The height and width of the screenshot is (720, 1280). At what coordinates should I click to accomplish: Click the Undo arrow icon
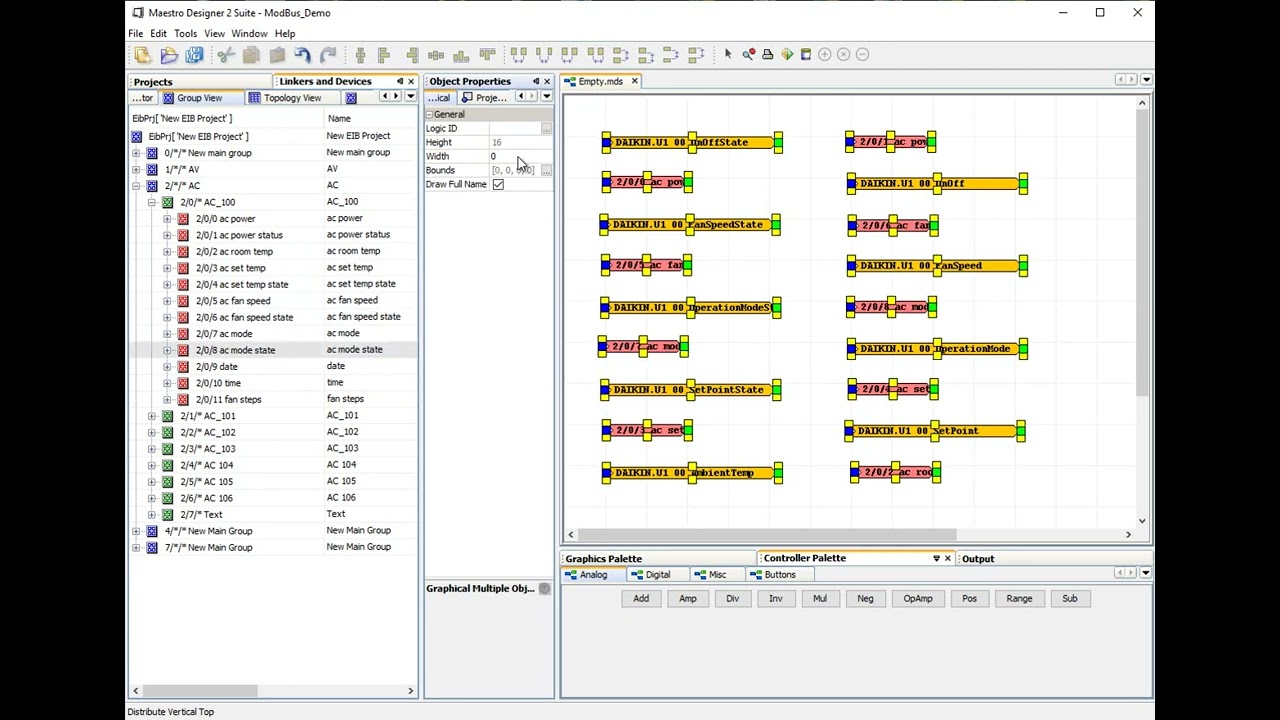pos(302,55)
